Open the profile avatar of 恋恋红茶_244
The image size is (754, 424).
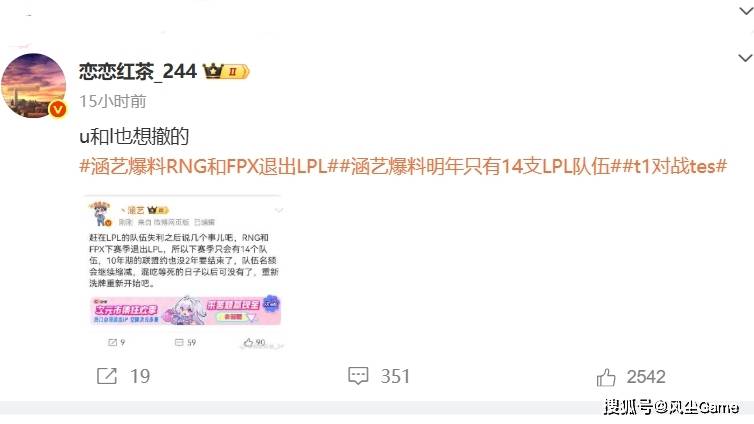point(33,86)
